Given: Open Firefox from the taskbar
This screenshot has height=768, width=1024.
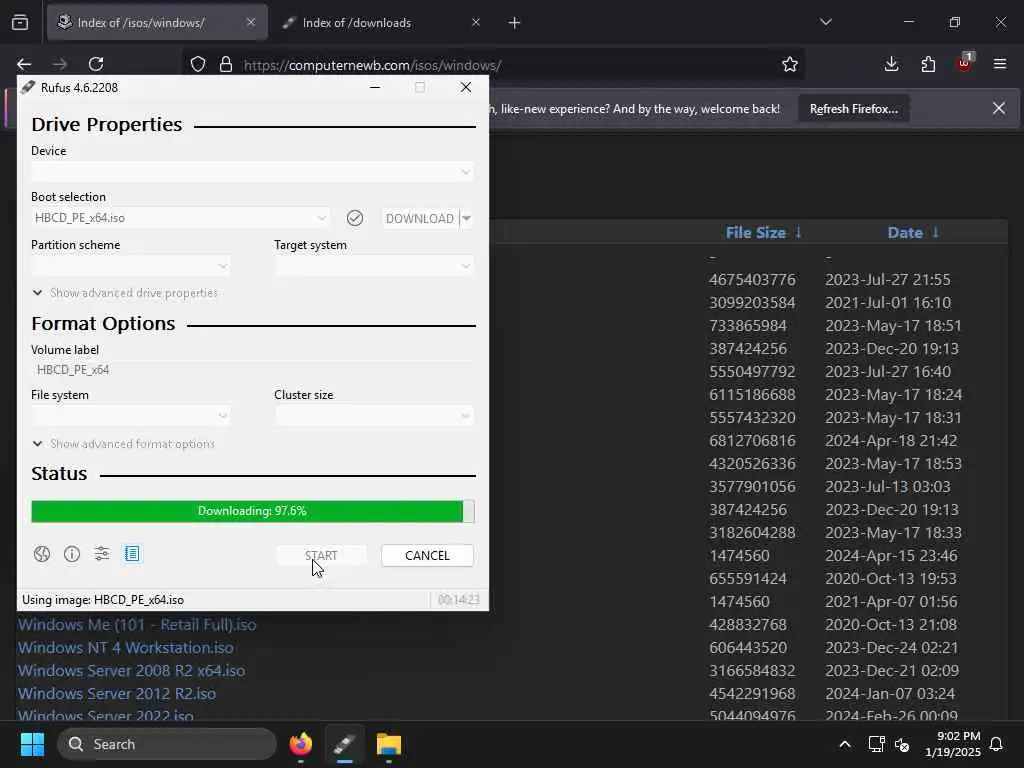Looking at the screenshot, I should click(301, 744).
